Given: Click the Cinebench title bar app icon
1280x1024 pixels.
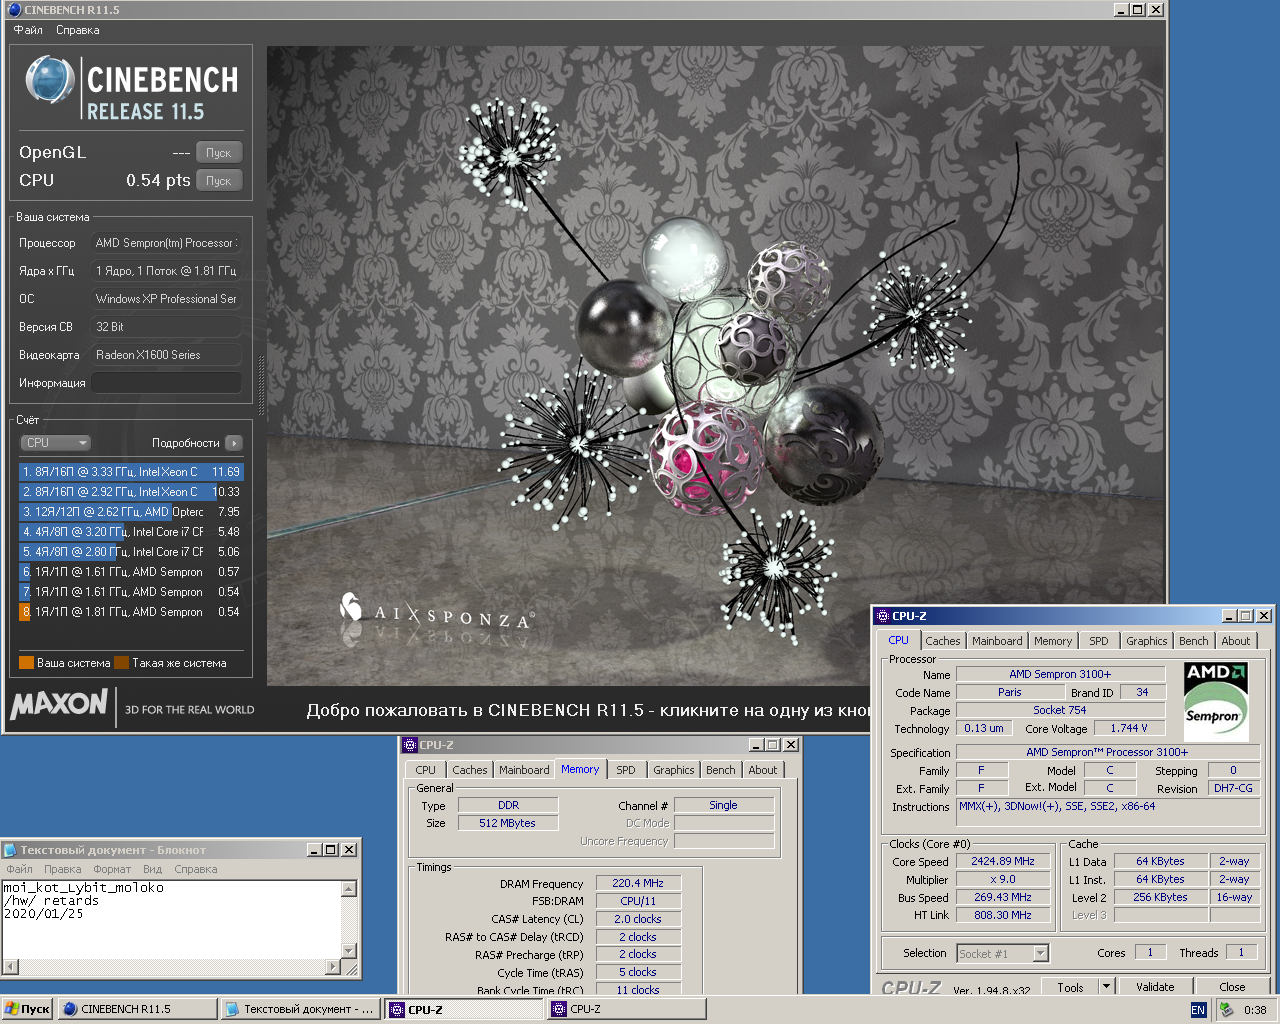Looking at the screenshot, I should (x=14, y=10).
